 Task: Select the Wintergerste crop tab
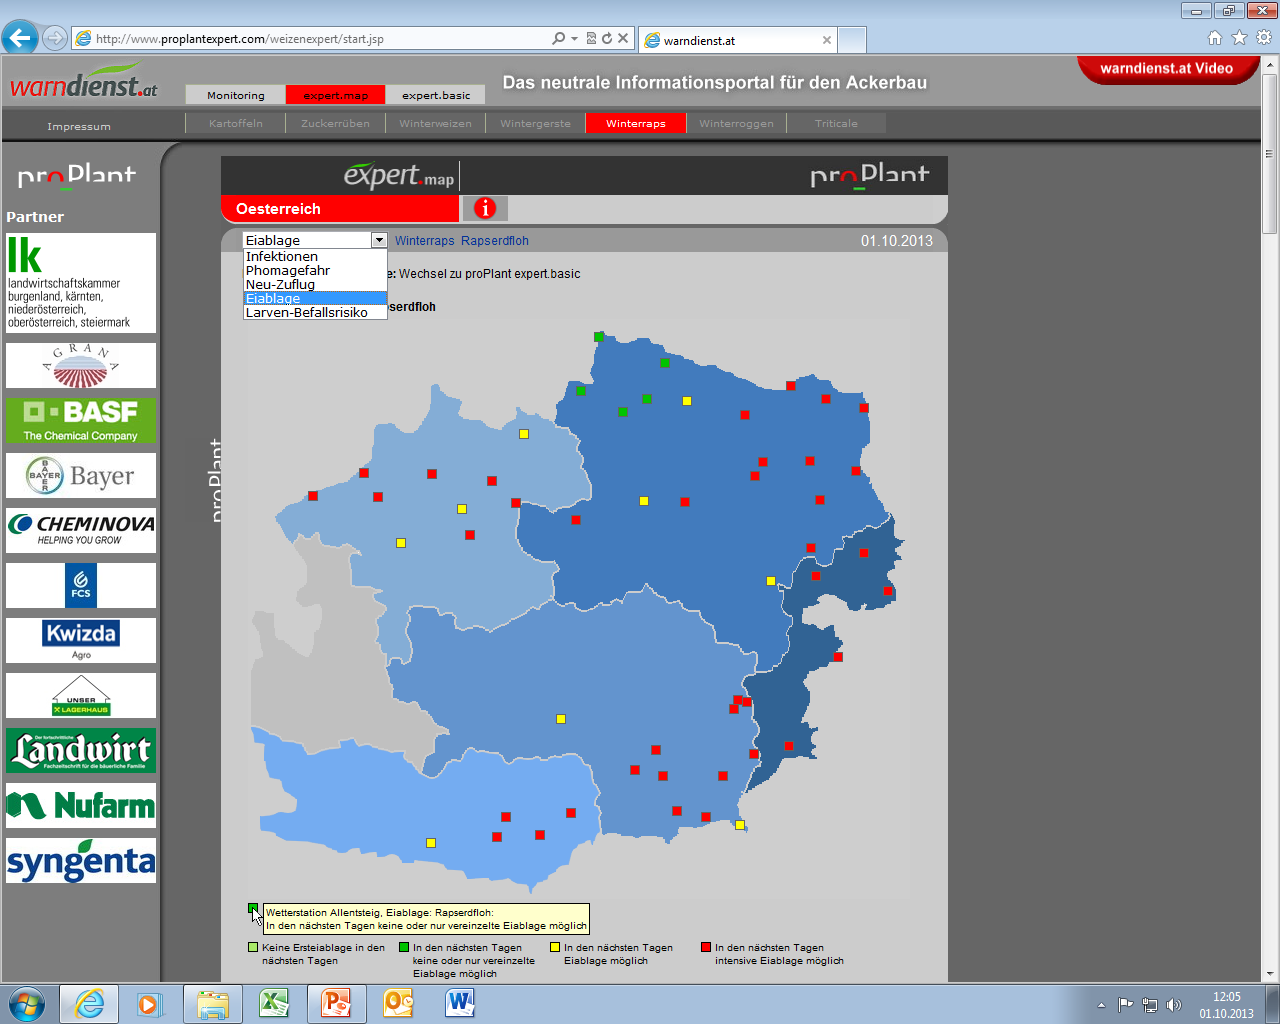coord(536,123)
